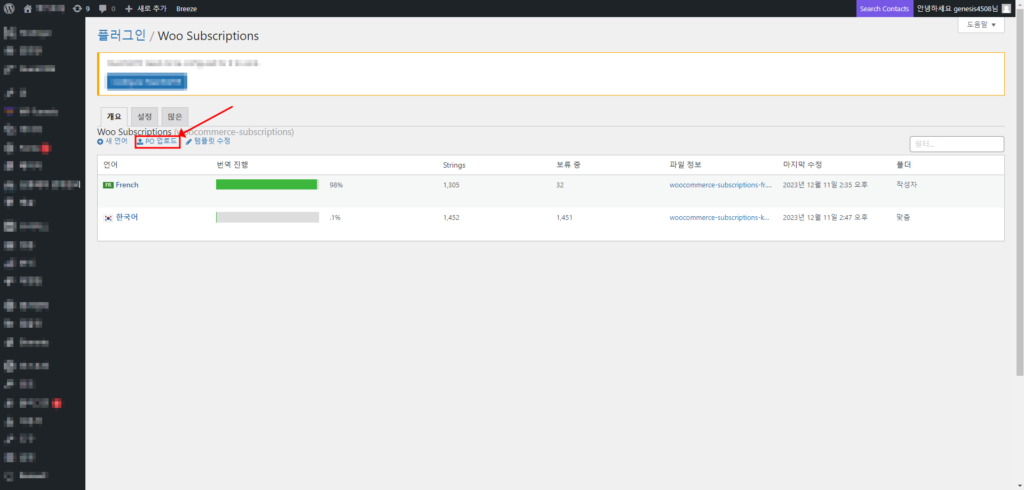Open the 안녕하세요 genesis4508님 account menu
The width and height of the screenshot is (1024, 490).
[957, 8]
